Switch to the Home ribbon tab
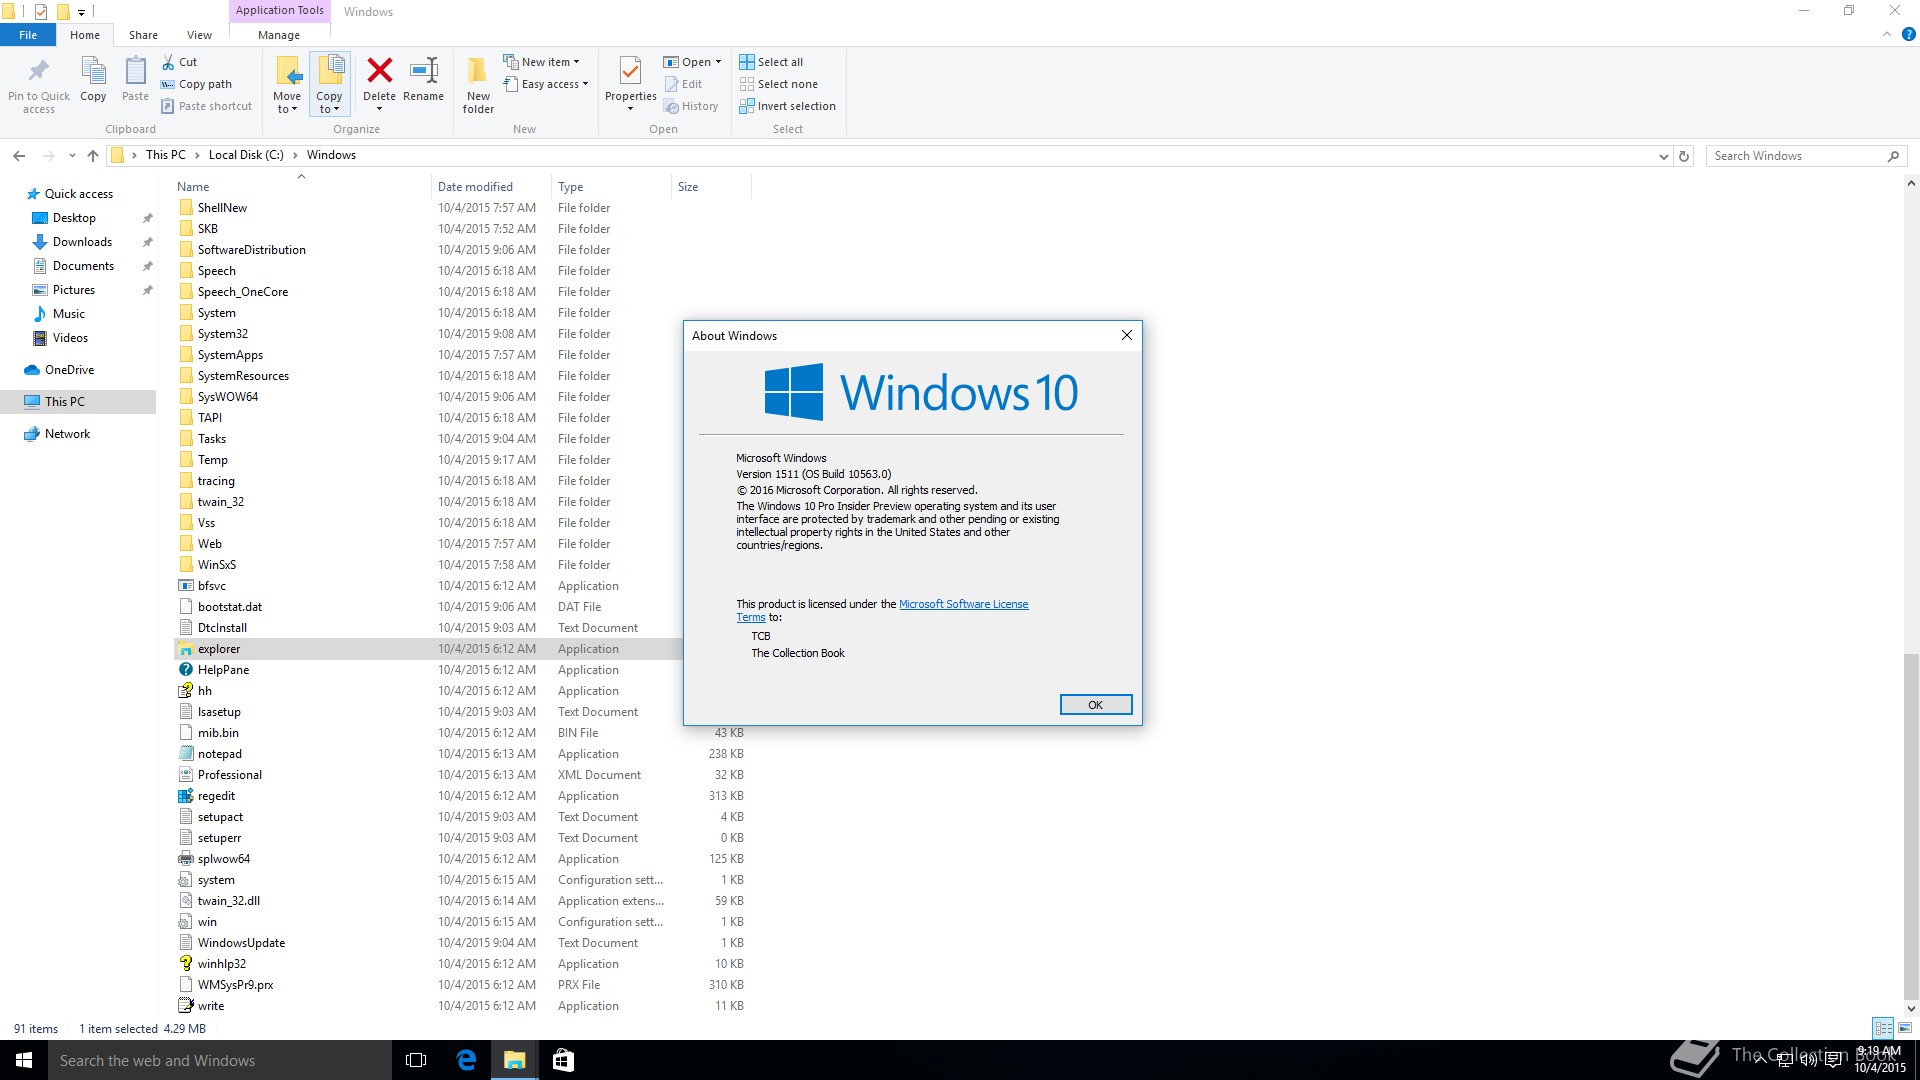This screenshot has width=1920, height=1080. pos(85,35)
